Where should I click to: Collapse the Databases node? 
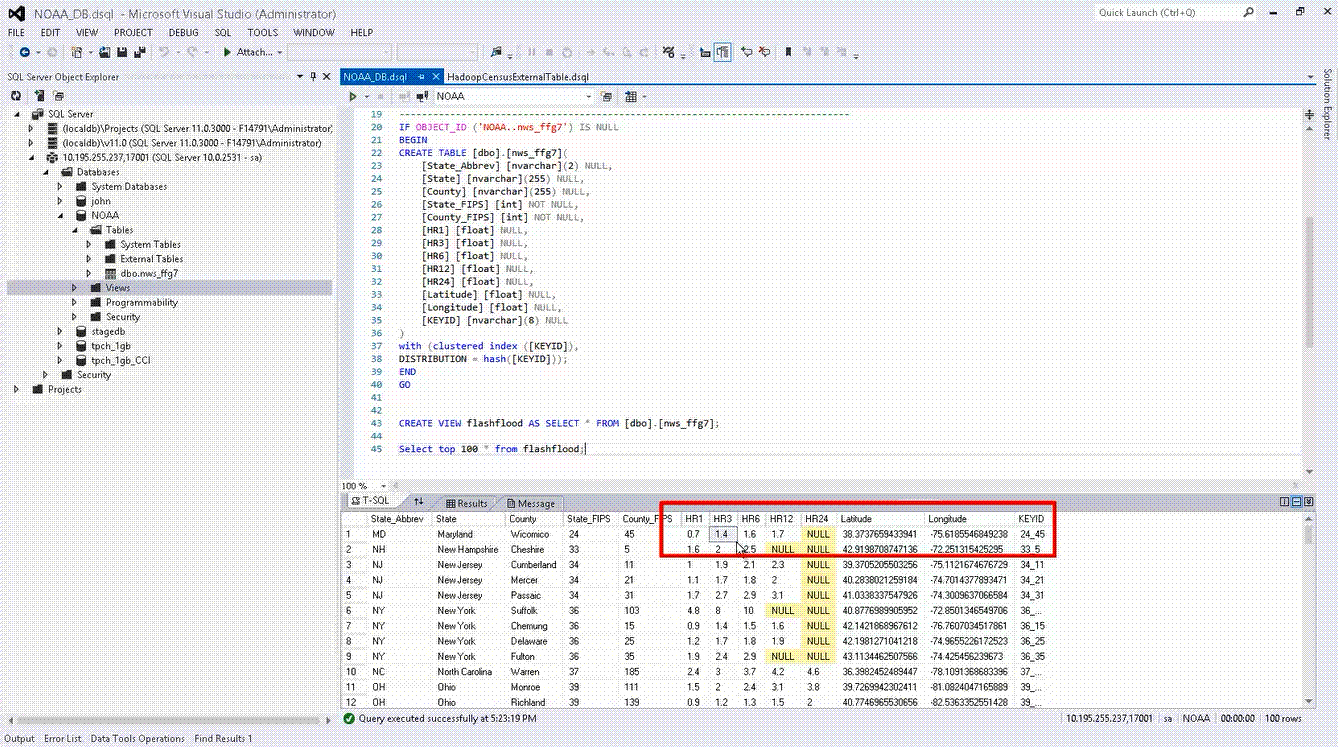45,172
